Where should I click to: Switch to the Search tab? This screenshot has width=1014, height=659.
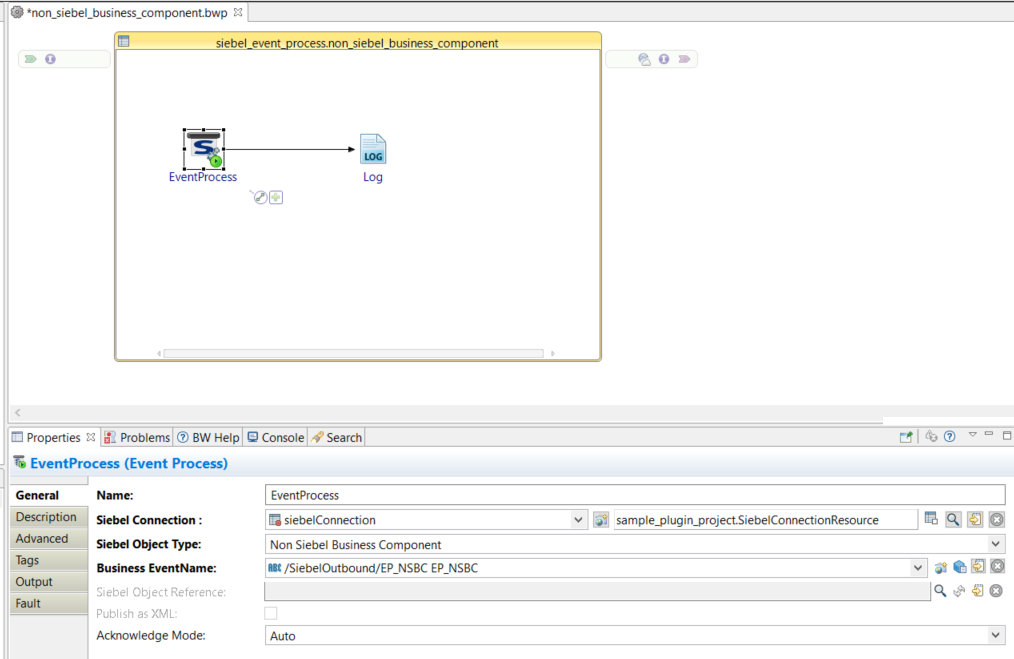coord(336,437)
